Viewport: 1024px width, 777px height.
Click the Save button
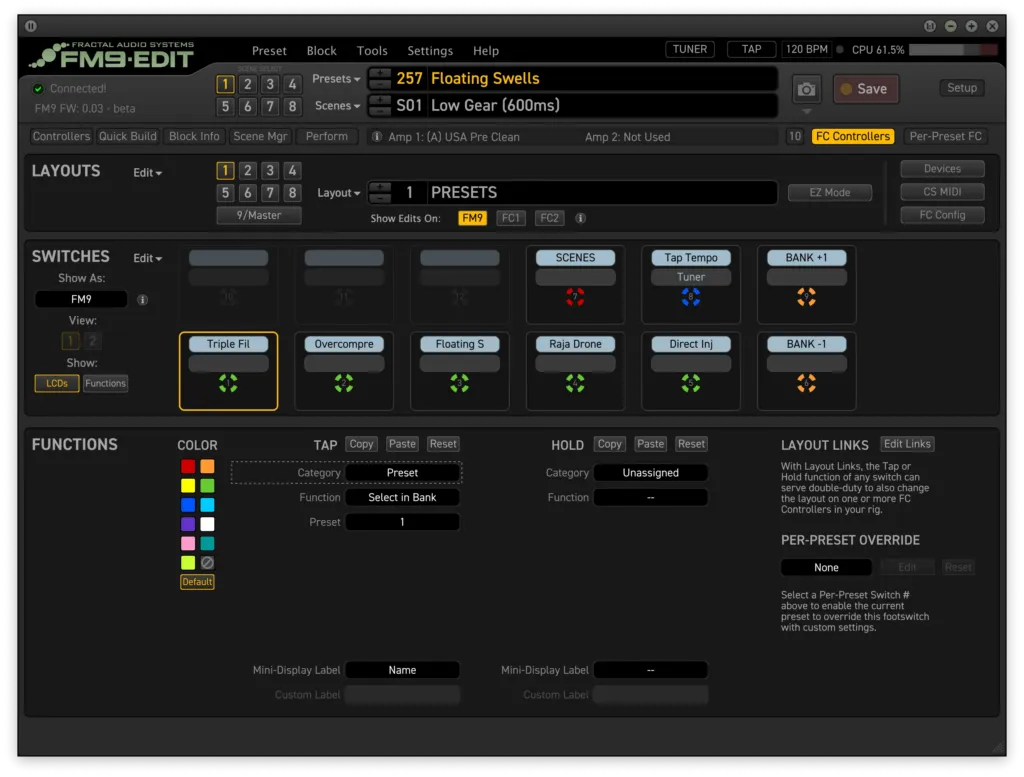[x=865, y=89]
